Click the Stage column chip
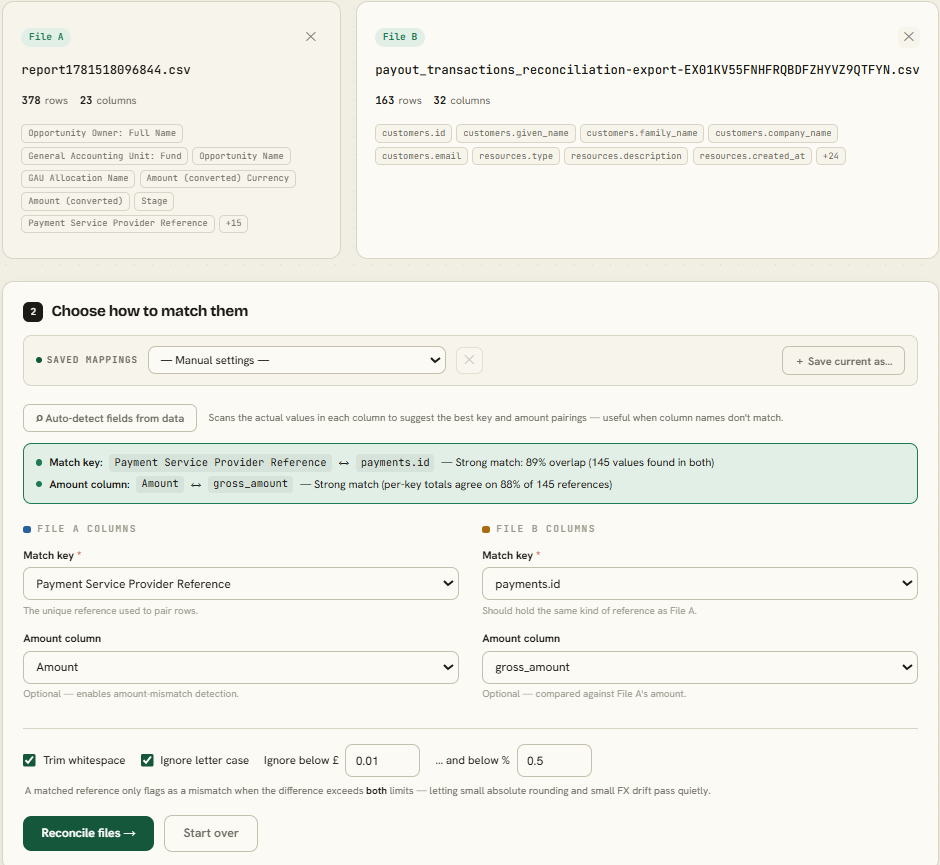 [x=154, y=201]
